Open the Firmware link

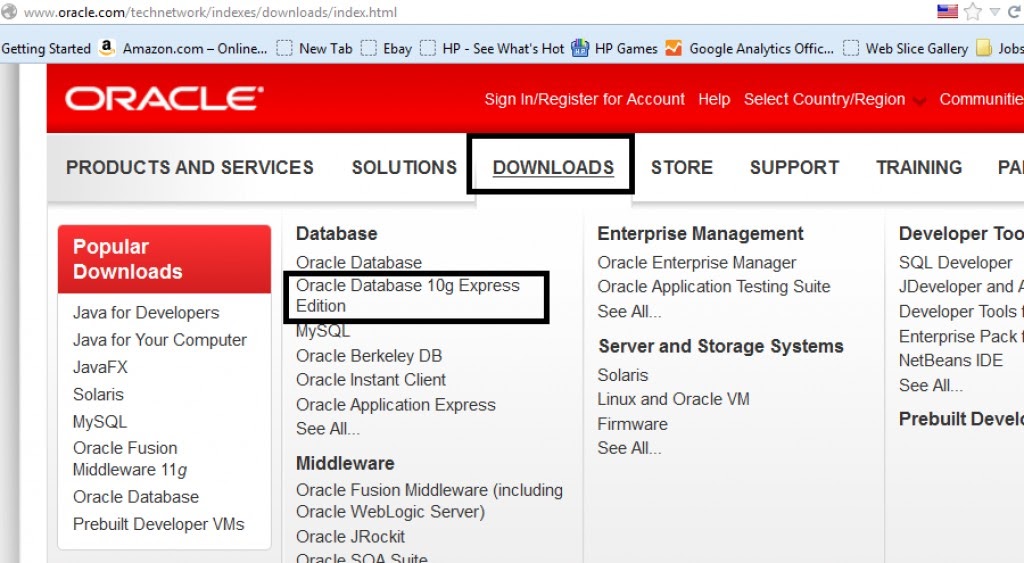tap(632, 425)
